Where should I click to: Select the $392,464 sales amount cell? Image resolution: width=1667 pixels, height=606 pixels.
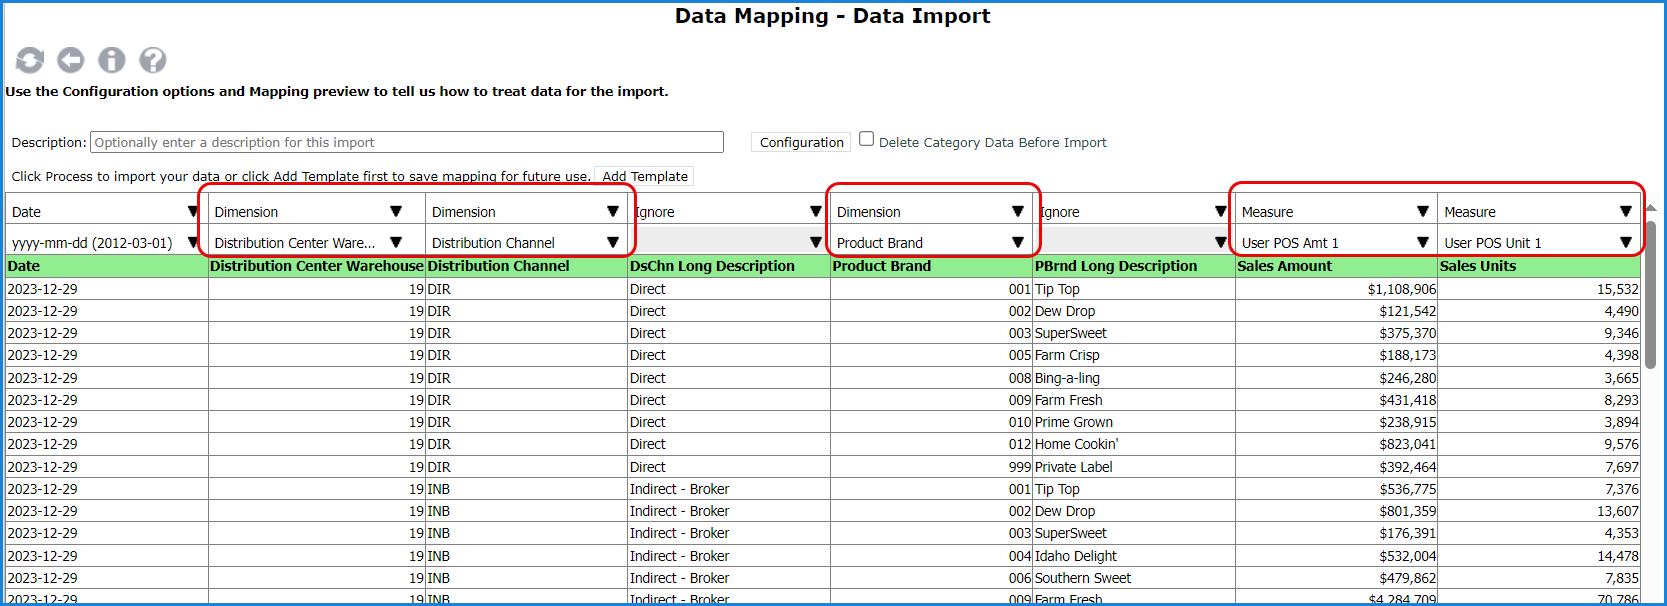1336,467
